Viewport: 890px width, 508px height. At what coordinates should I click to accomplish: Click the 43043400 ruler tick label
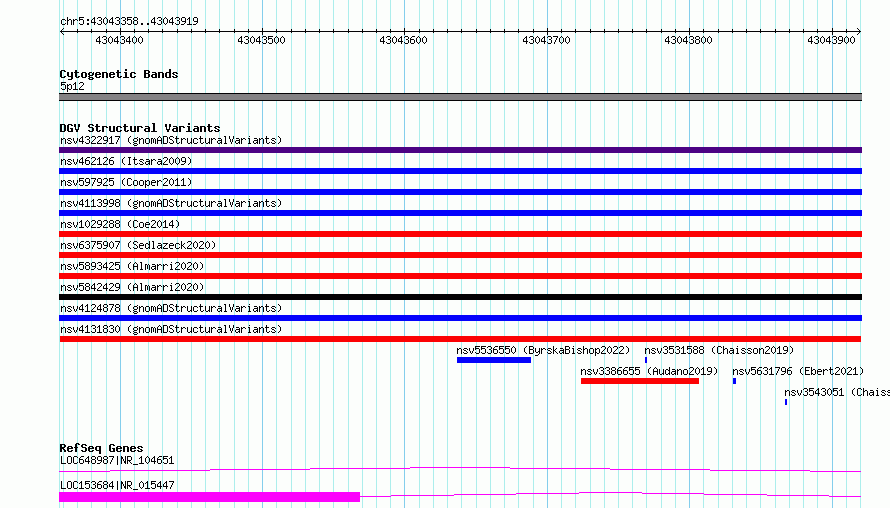(x=119, y=40)
